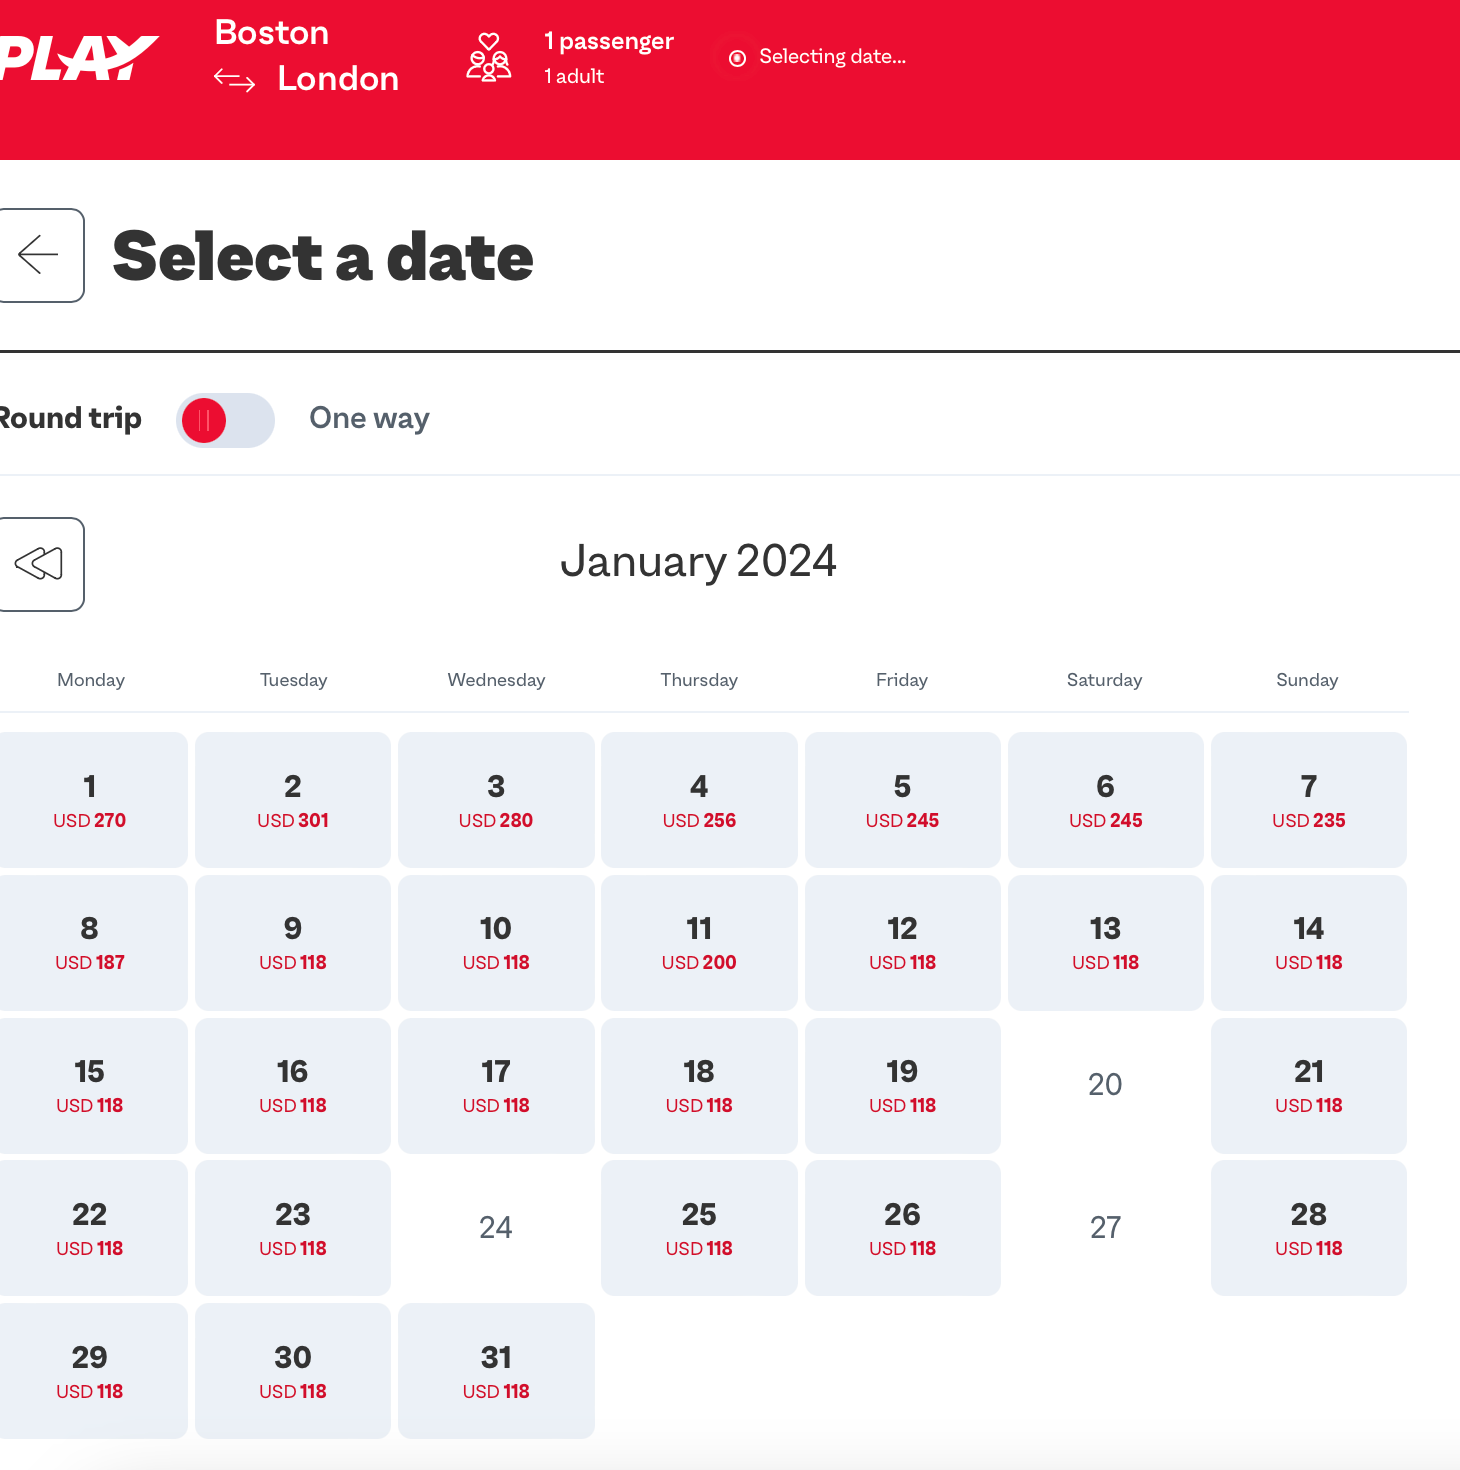Select January 1 for USD 270
The width and height of the screenshot is (1460, 1470).
click(x=90, y=800)
